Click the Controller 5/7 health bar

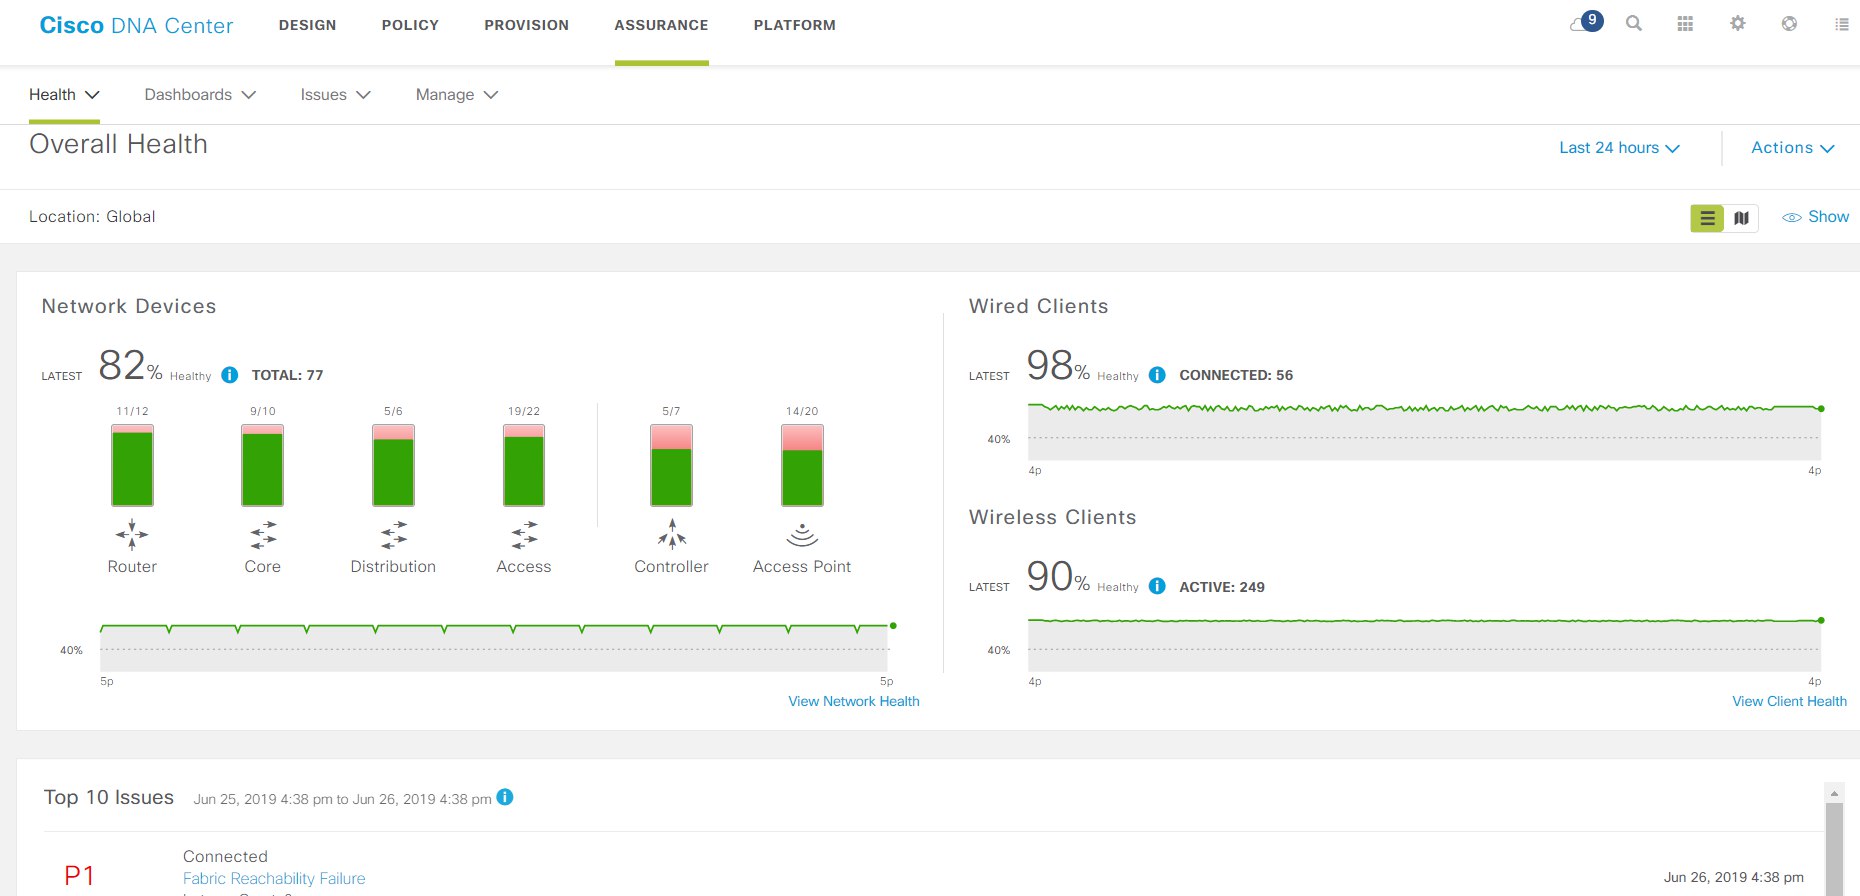point(672,465)
